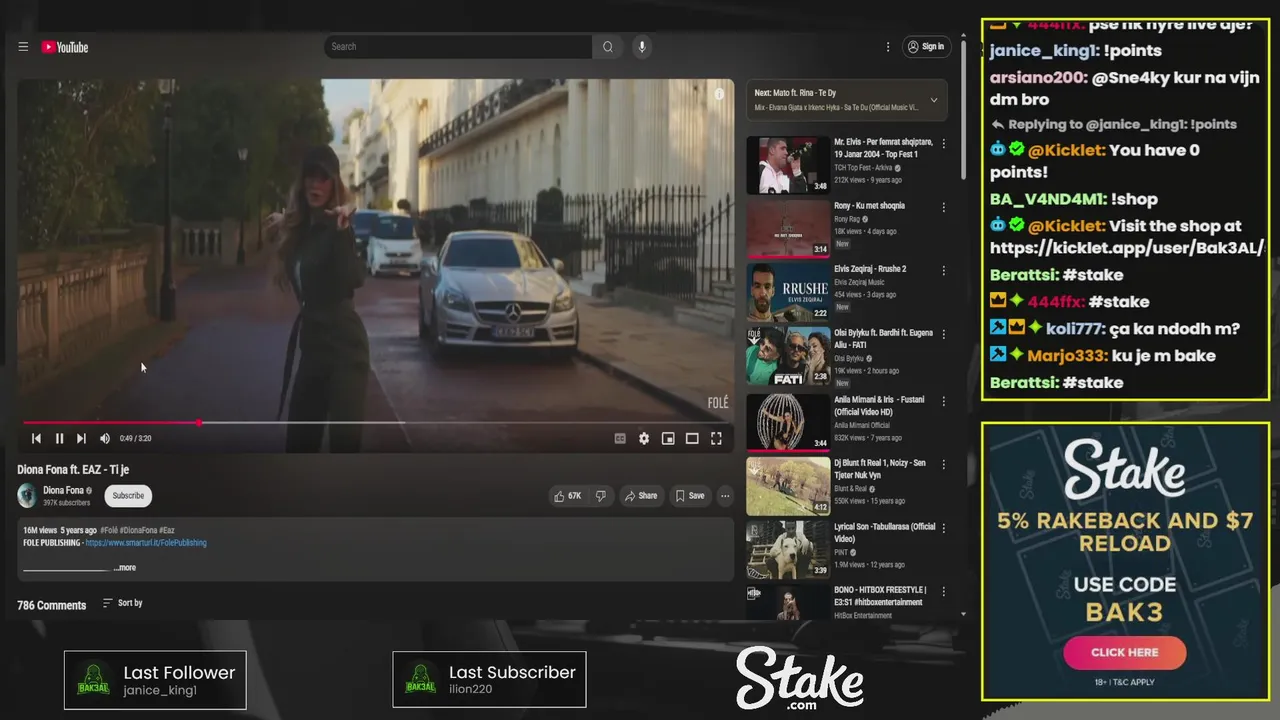Click the #DionaFona hashtag
Screen dimensions: 1280x720
coord(138,530)
